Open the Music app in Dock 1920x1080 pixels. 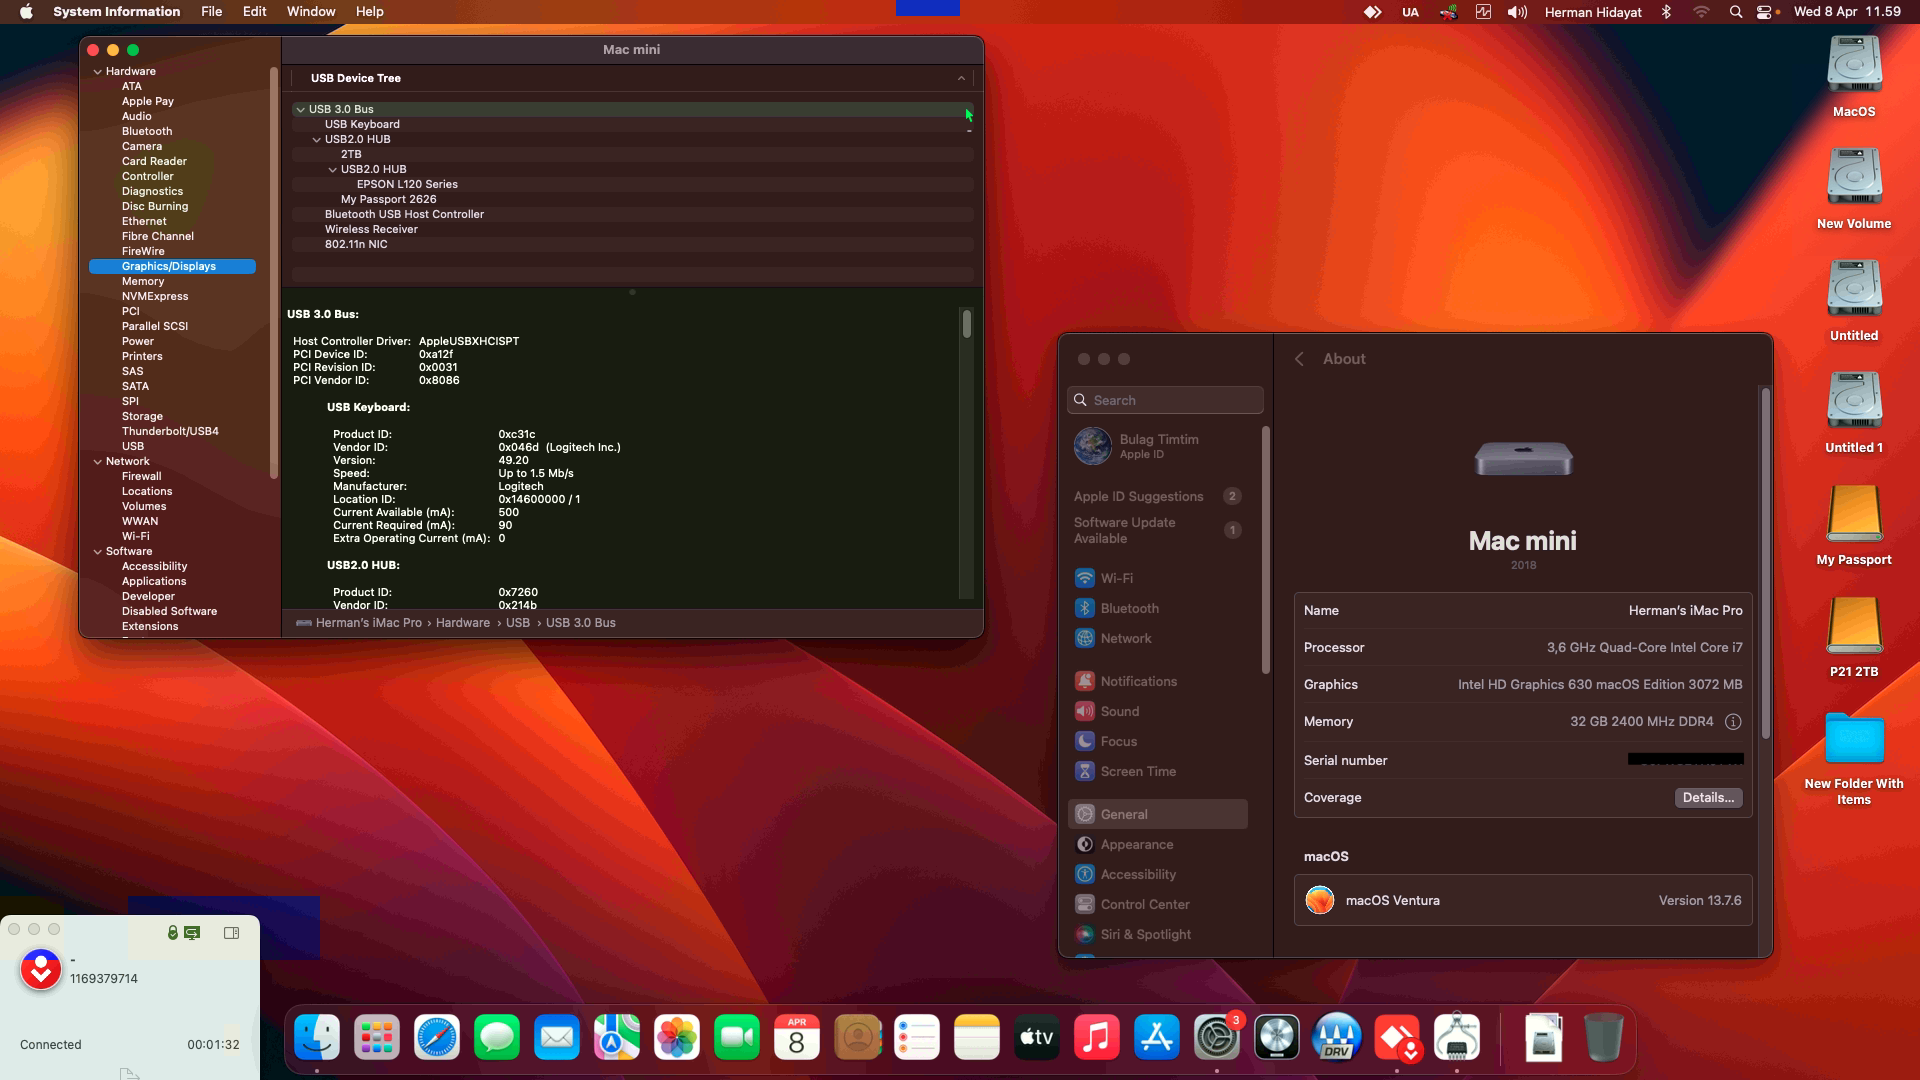coord(1097,1038)
